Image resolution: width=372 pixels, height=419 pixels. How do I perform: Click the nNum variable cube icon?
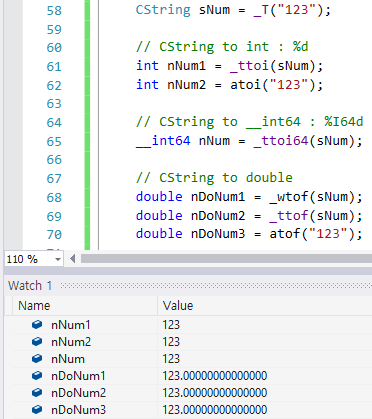[37, 358]
